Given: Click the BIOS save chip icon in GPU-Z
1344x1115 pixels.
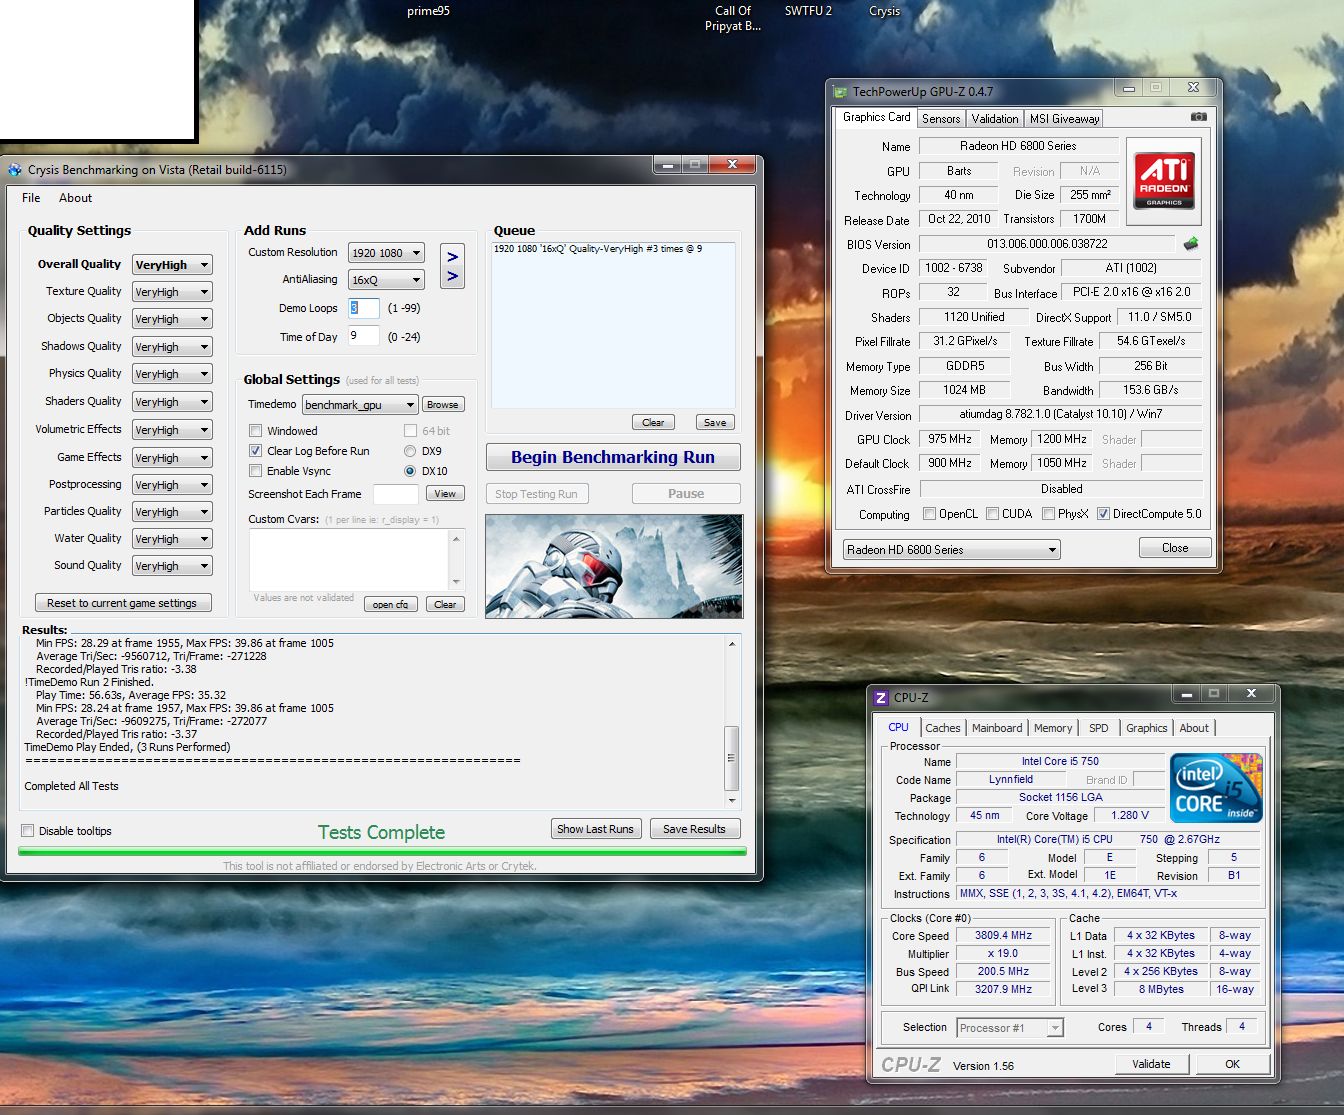Looking at the screenshot, I should coord(1190,243).
